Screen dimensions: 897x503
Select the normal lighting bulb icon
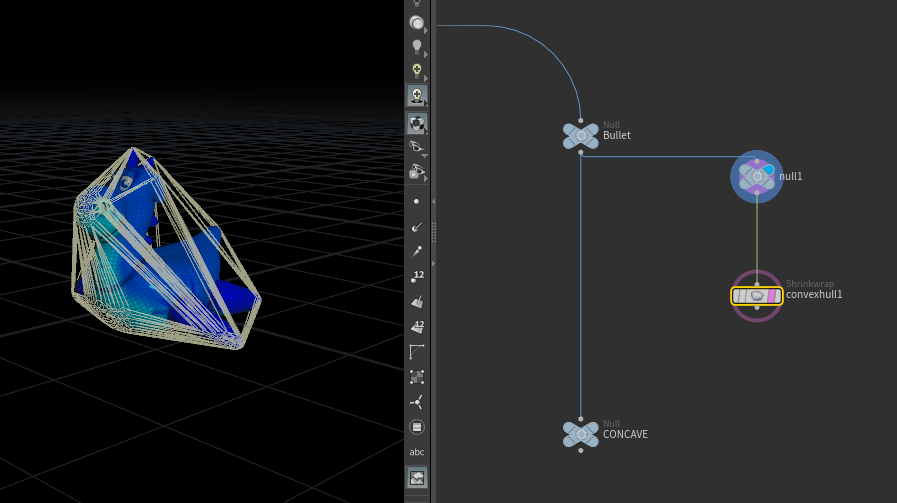[x=416, y=47]
